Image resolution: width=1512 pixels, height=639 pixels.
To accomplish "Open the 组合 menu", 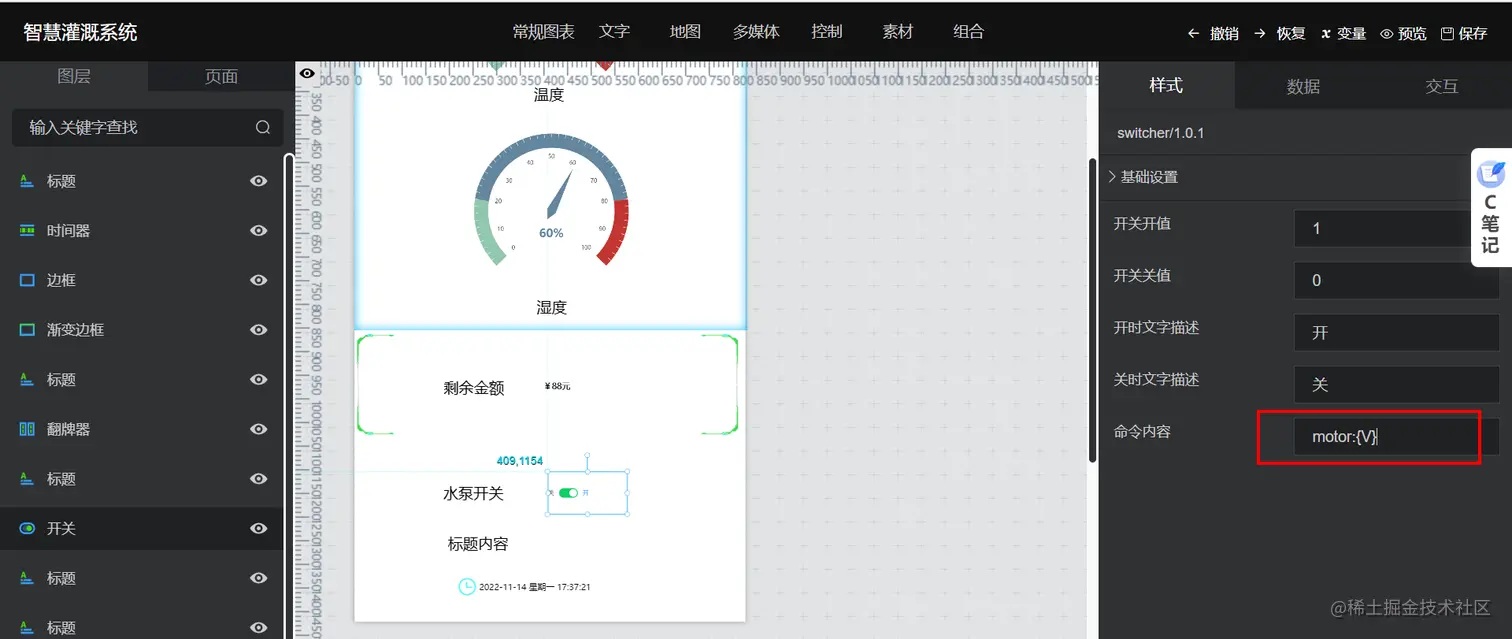I will [x=968, y=32].
